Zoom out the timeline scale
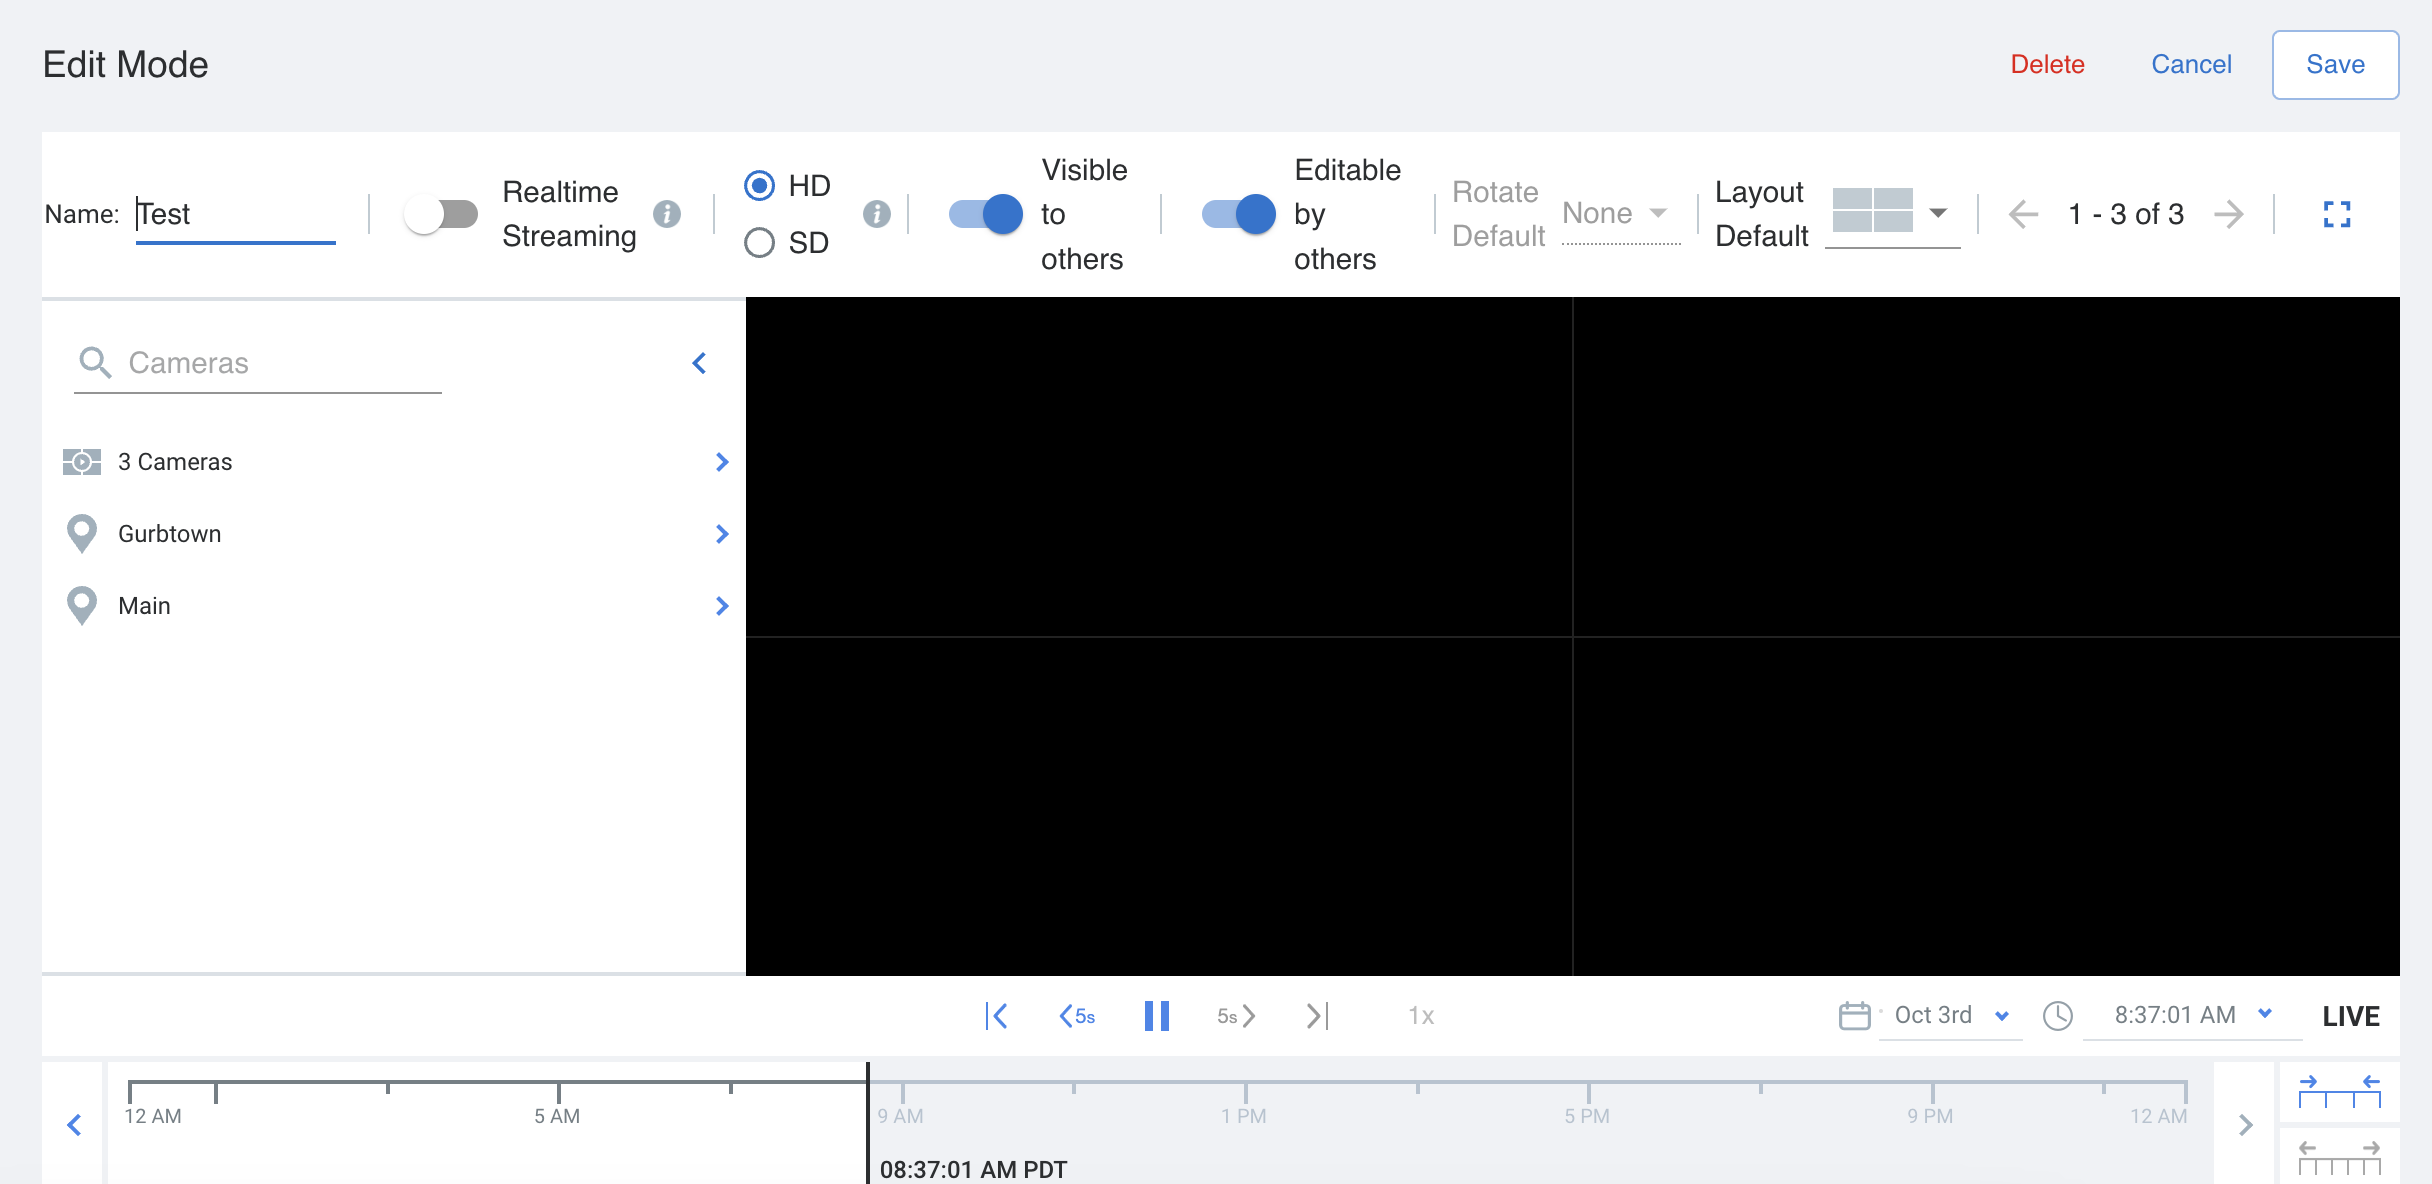The width and height of the screenshot is (2432, 1184). (2340, 1158)
